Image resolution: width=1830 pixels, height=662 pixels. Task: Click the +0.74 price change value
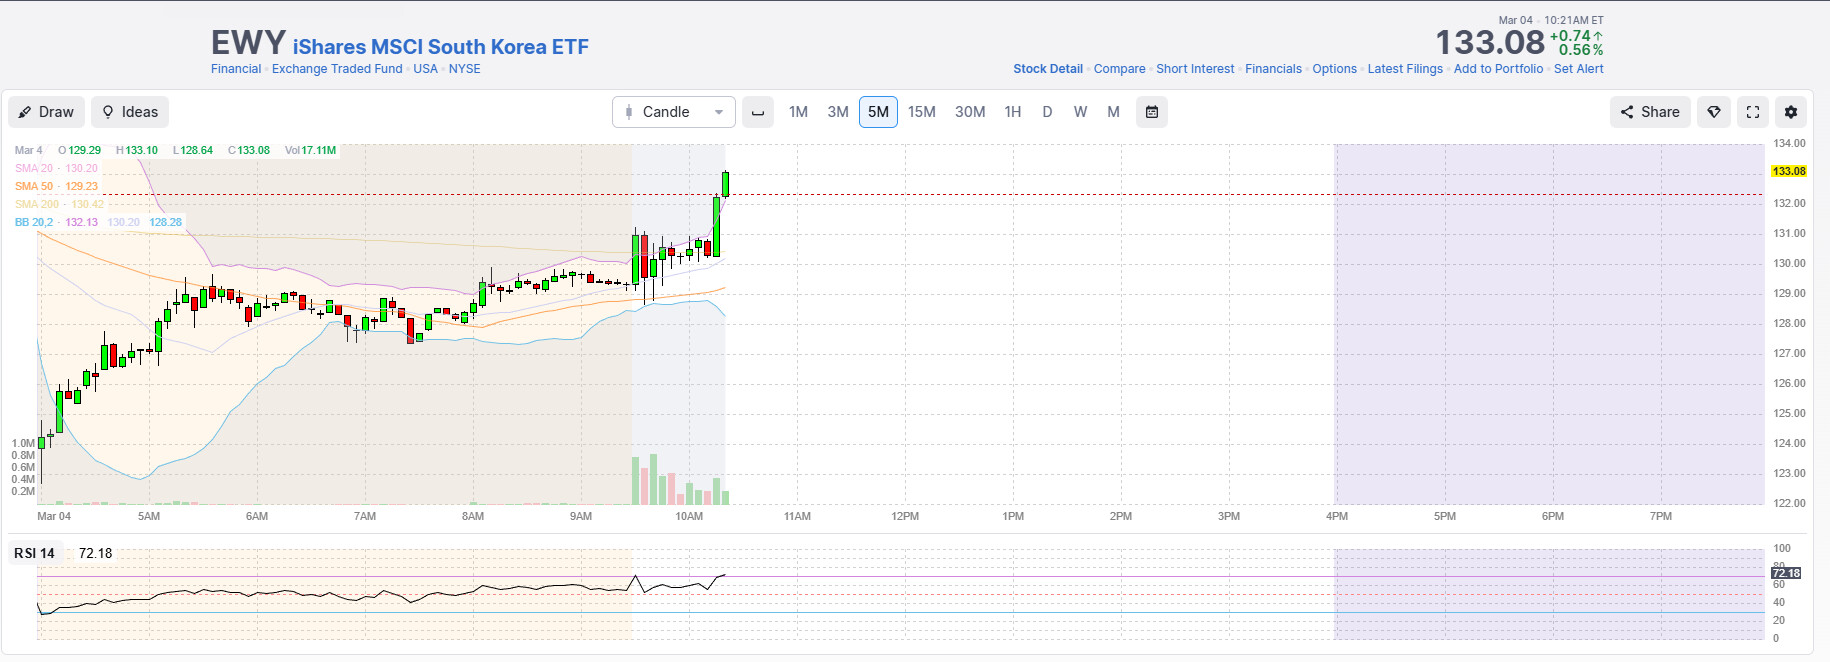(1570, 36)
